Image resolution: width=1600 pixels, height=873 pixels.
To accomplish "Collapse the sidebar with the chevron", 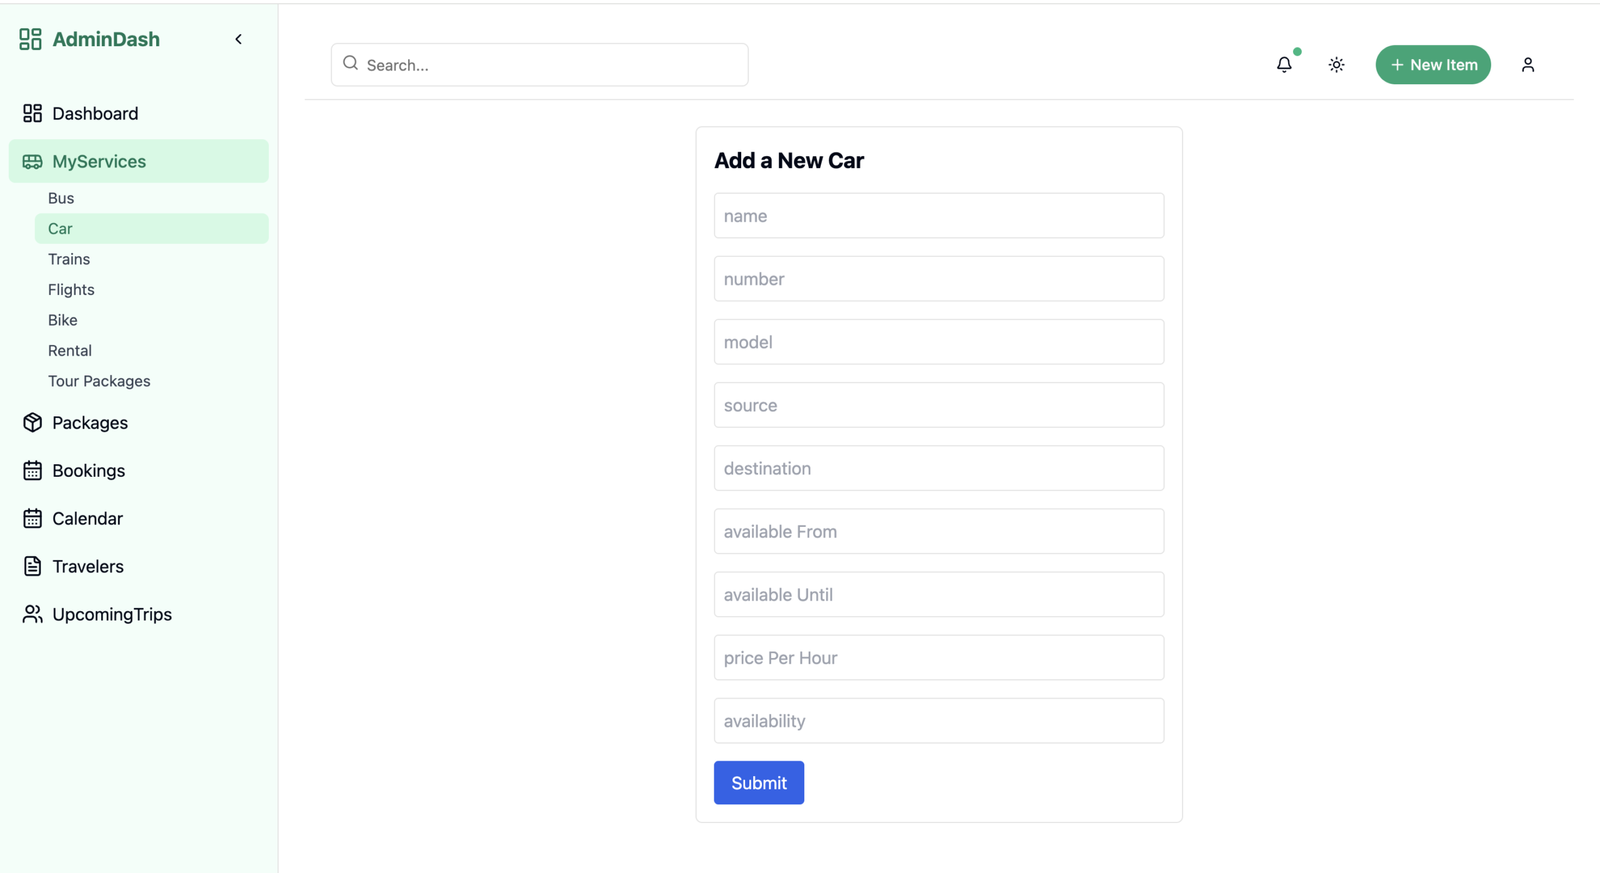I will click(x=238, y=39).
